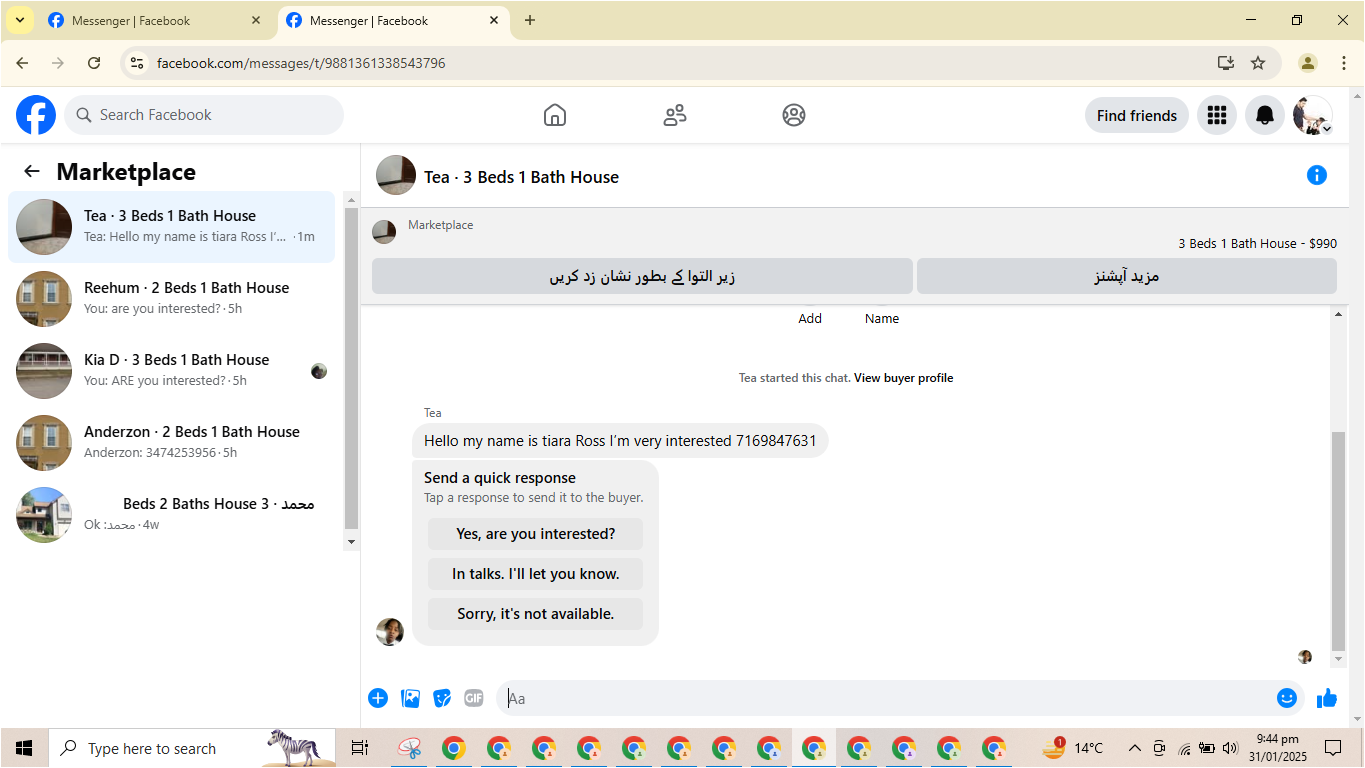Open the Windows notification center
This screenshot has height=768, width=1365.
coord(1333,748)
